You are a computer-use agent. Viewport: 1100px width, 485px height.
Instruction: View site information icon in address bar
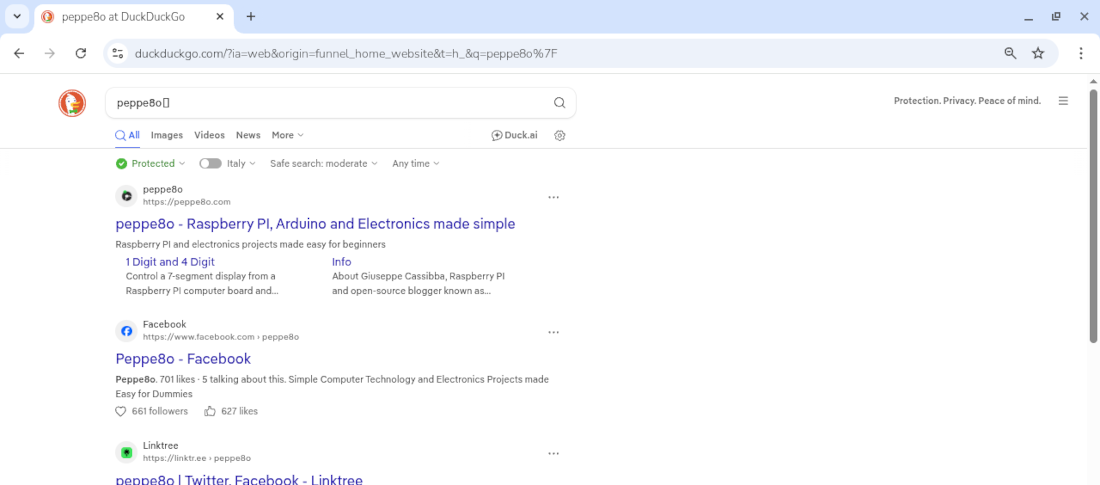pyautogui.click(x=117, y=53)
